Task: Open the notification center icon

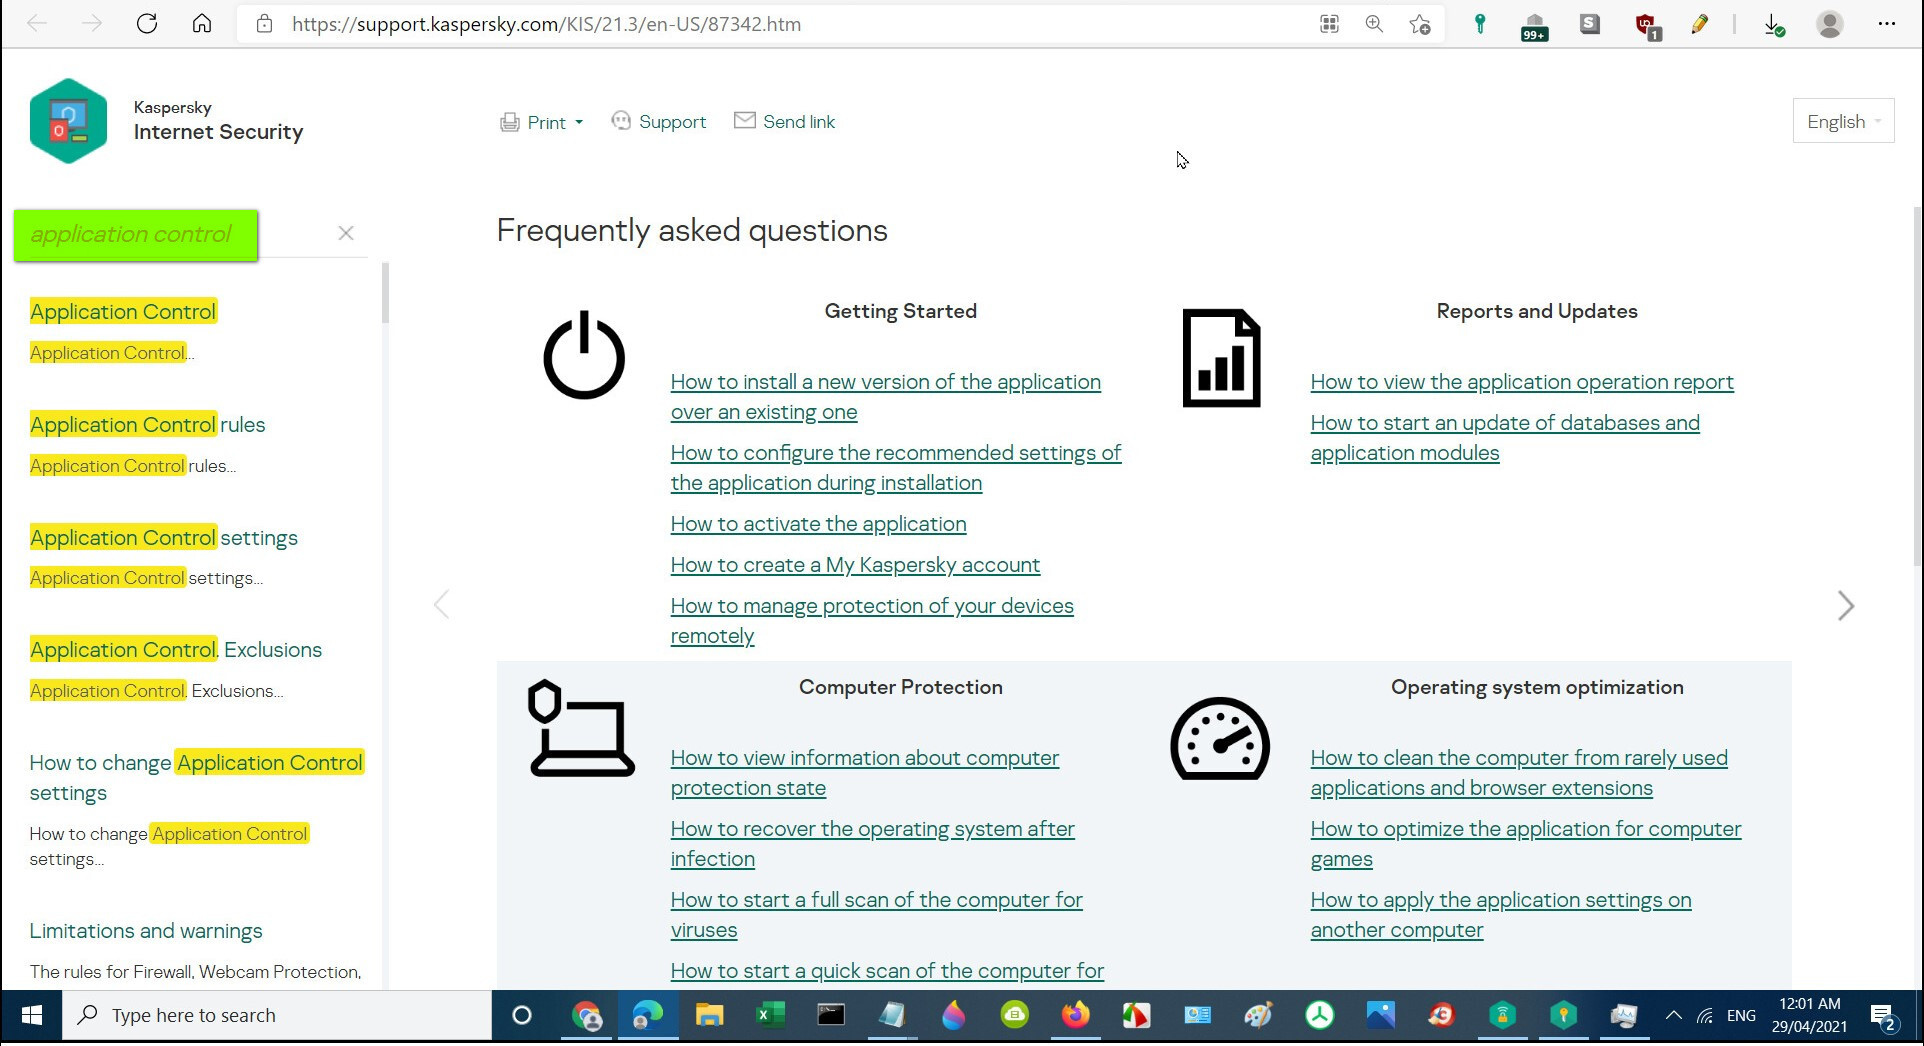Action: coord(1883,1016)
